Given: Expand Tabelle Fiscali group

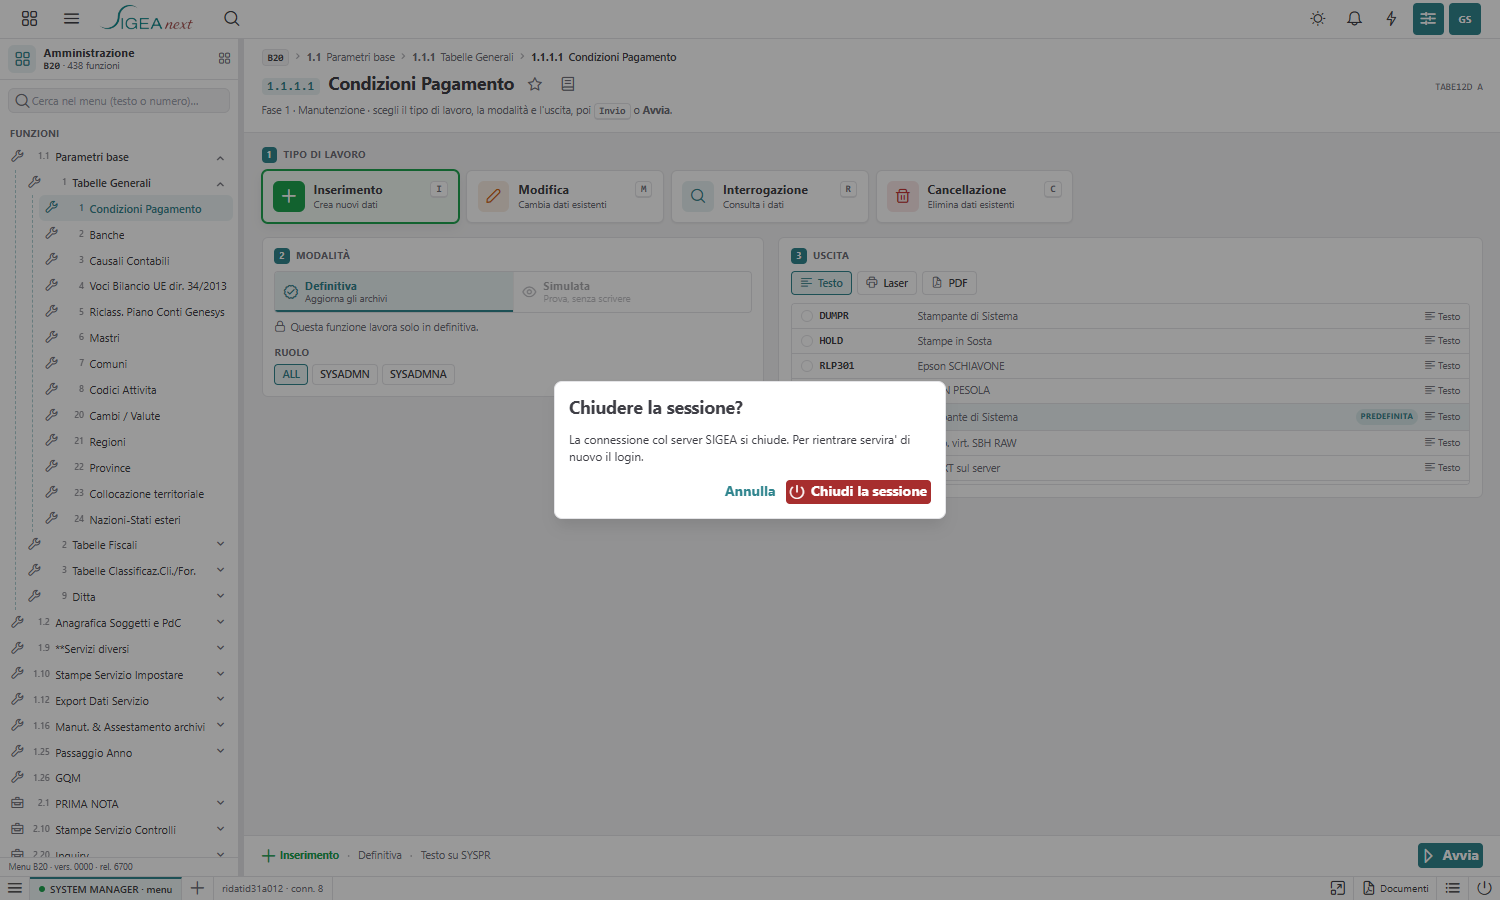Looking at the screenshot, I should (x=220, y=545).
